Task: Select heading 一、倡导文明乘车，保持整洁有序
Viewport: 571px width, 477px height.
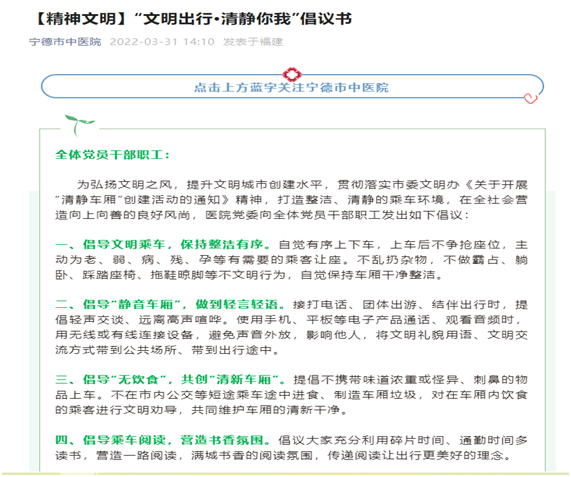Action: (163, 244)
